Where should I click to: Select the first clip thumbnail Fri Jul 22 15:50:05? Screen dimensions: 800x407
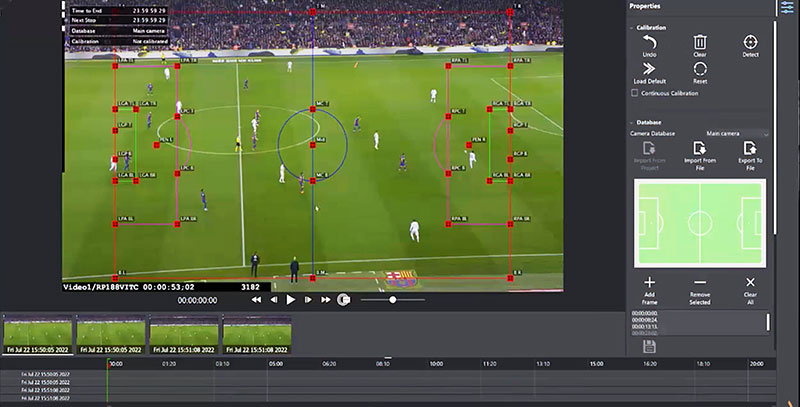click(x=38, y=335)
